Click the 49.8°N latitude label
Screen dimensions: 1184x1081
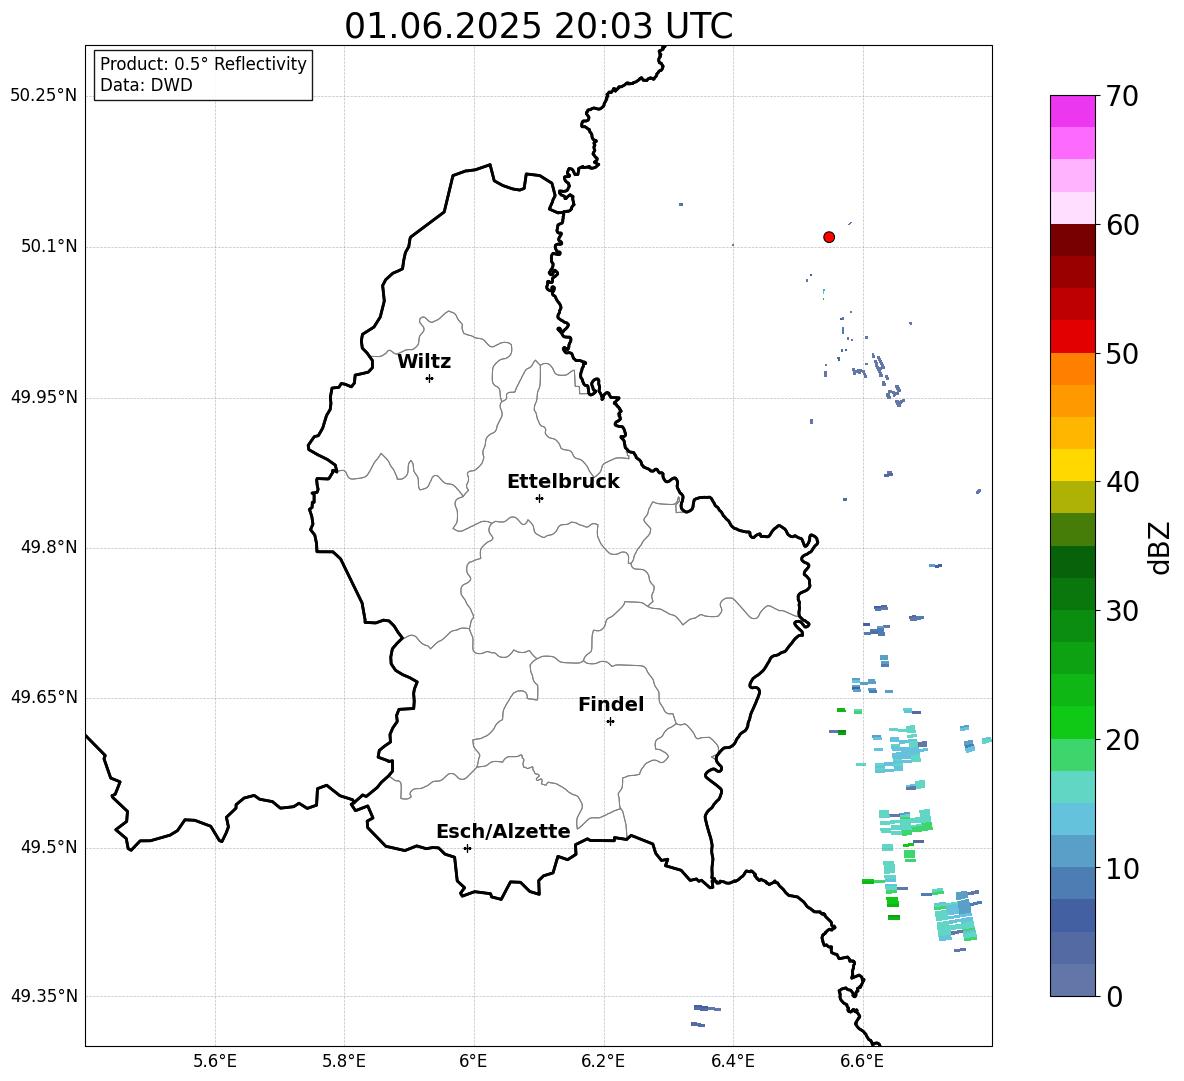click(50, 547)
